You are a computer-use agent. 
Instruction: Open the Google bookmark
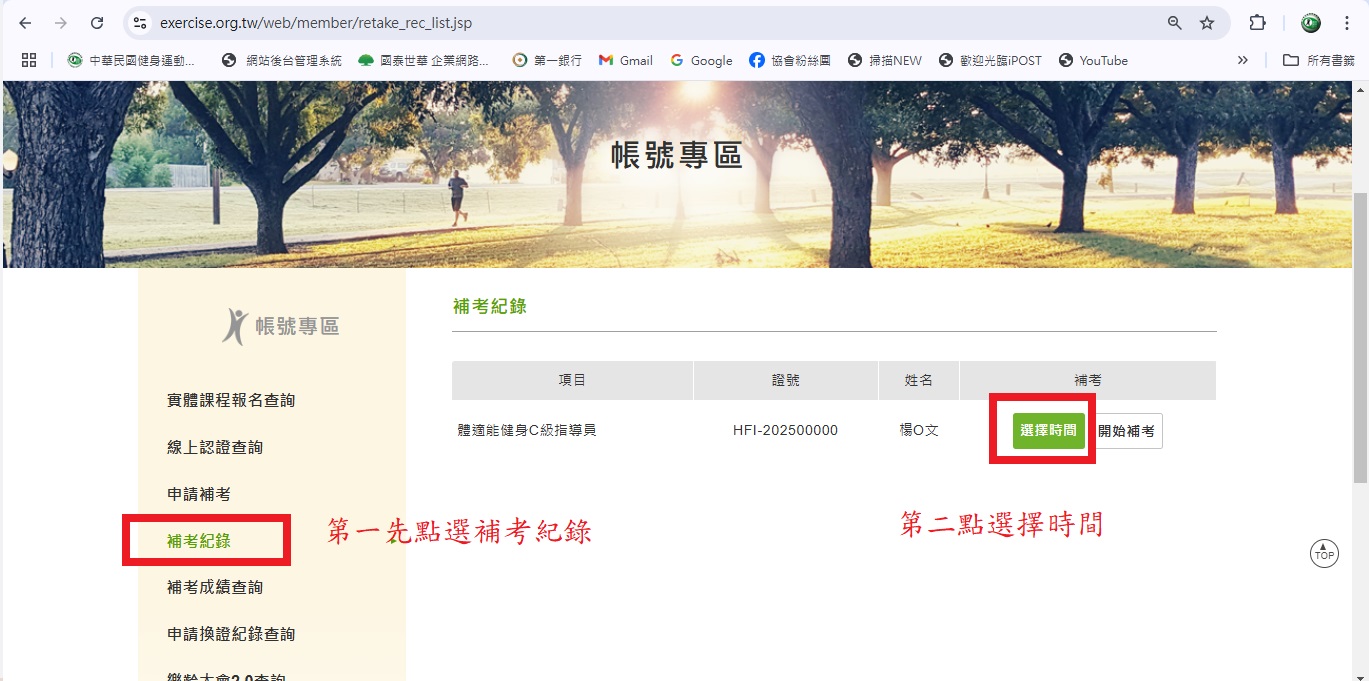702,60
